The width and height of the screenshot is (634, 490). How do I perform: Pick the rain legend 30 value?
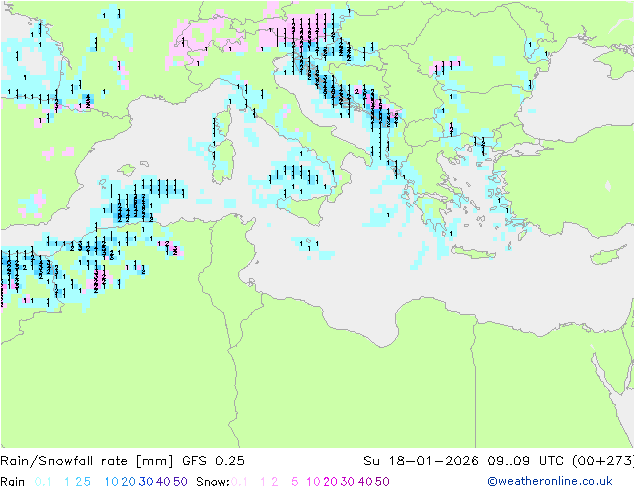click(x=146, y=482)
